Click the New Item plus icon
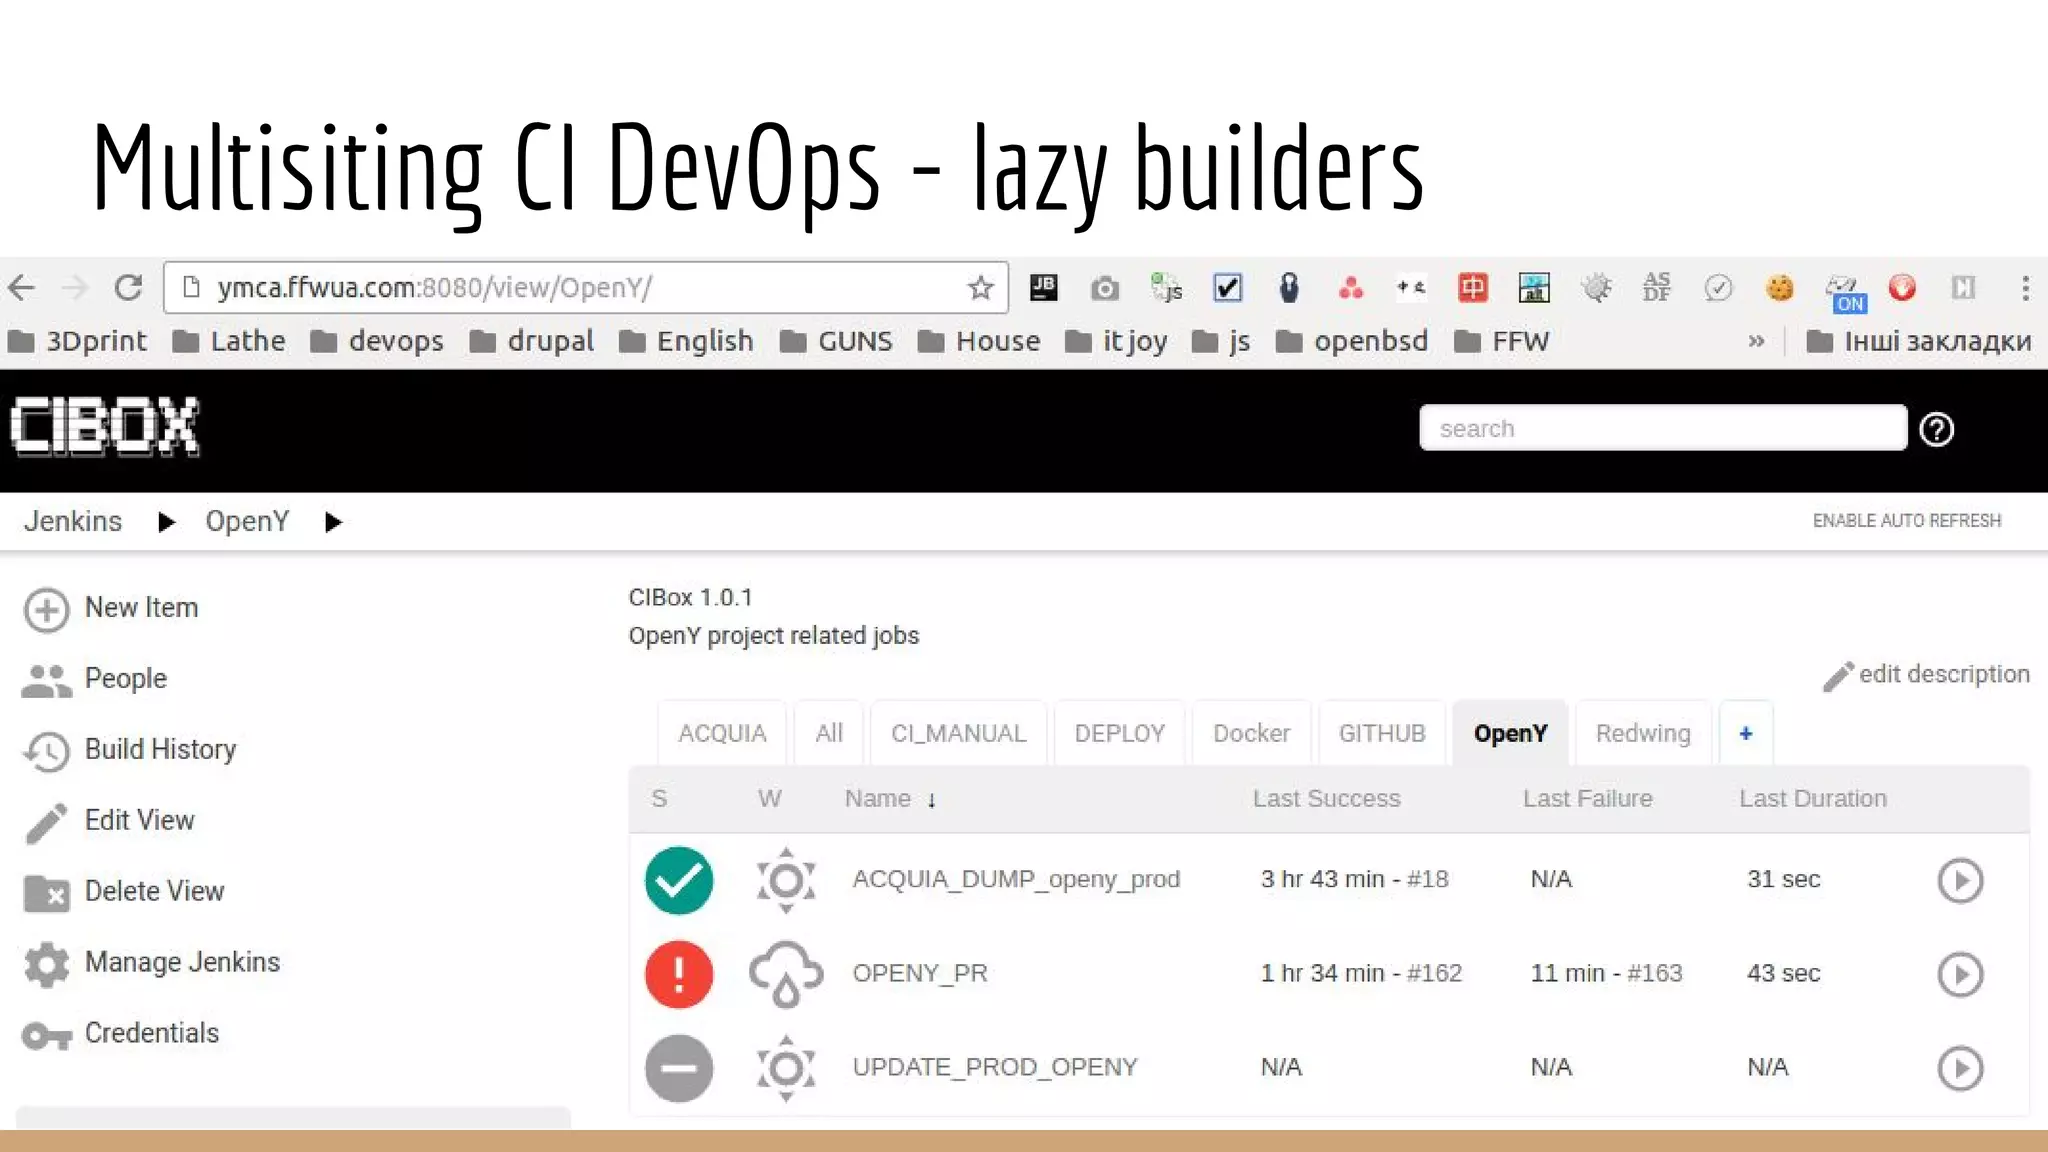This screenshot has height=1152, width=2048. [x=46, y=610]
